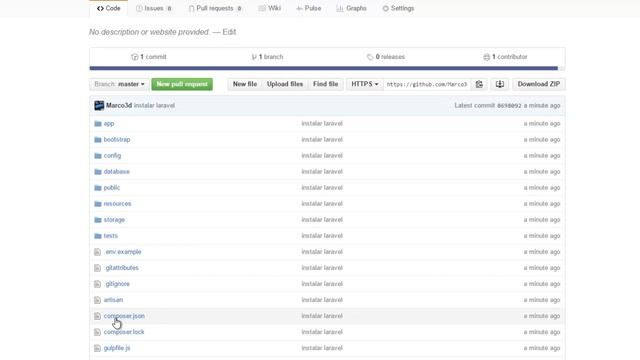
Task: Click file icon beside composer.json
Action: (97, 316)
